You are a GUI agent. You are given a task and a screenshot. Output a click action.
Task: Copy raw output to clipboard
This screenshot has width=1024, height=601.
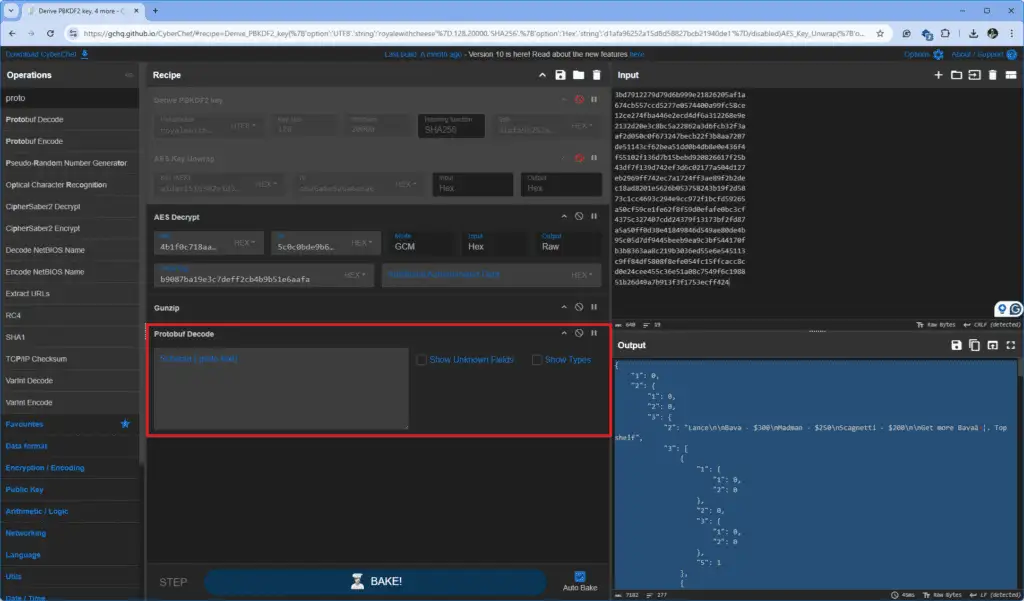[x=974, y=345]
